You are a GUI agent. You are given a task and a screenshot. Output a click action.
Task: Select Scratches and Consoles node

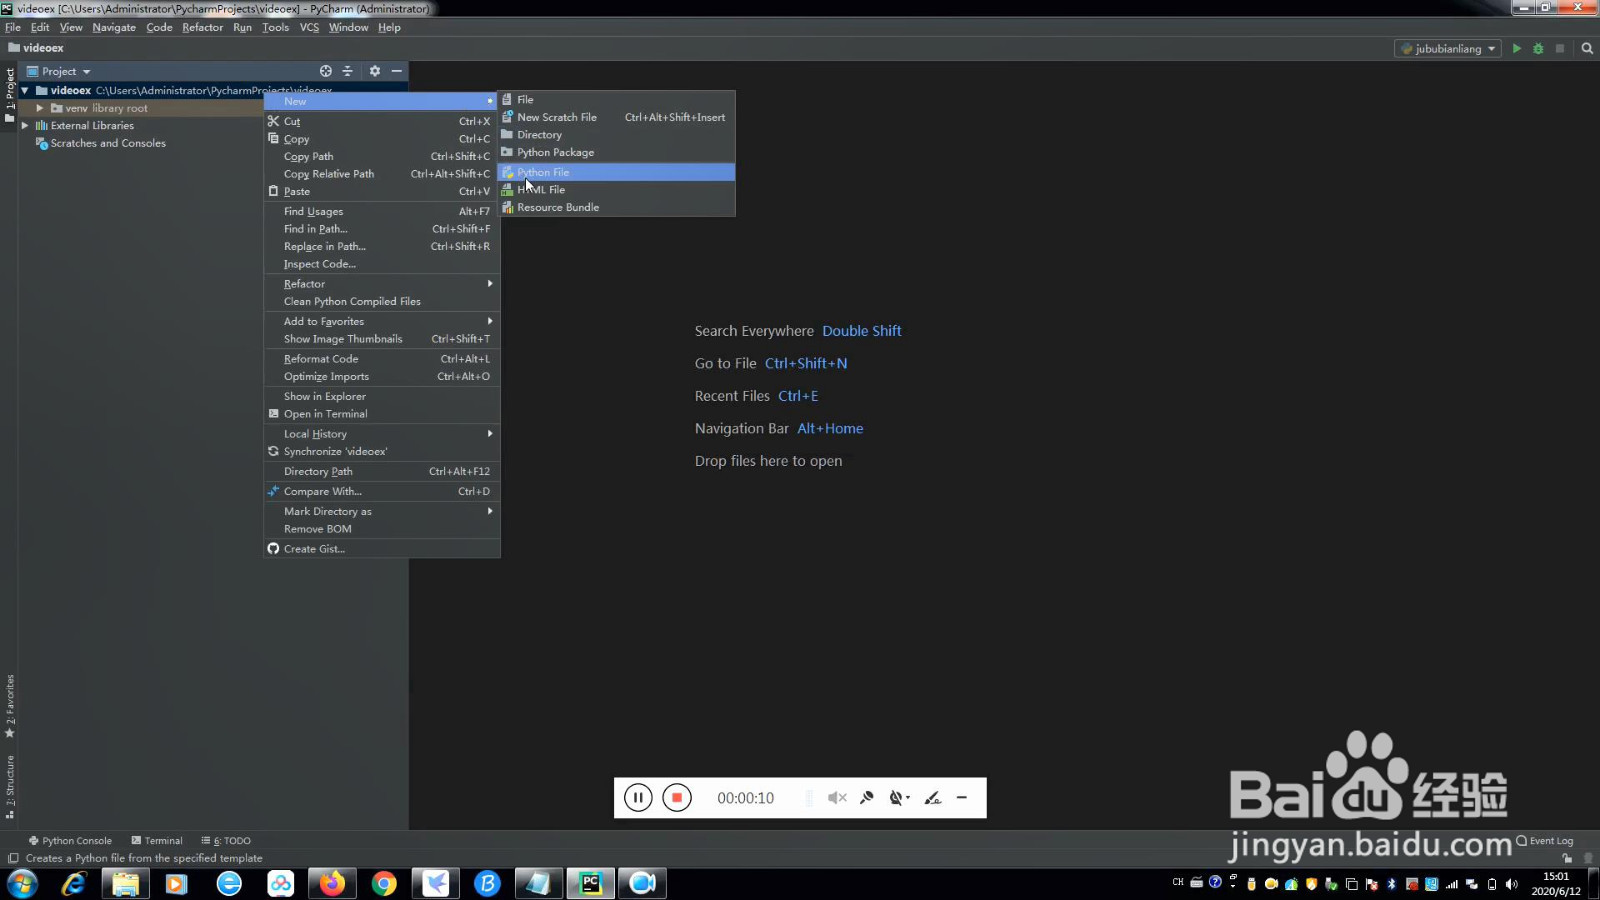point(100,143)
